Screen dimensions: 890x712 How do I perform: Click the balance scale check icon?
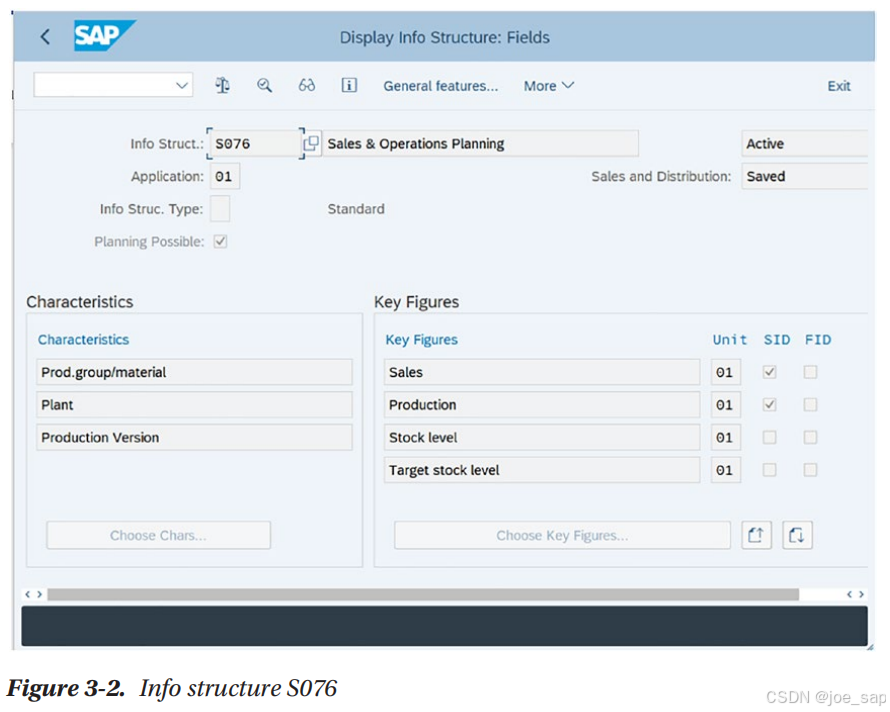(x=222, y=86)
